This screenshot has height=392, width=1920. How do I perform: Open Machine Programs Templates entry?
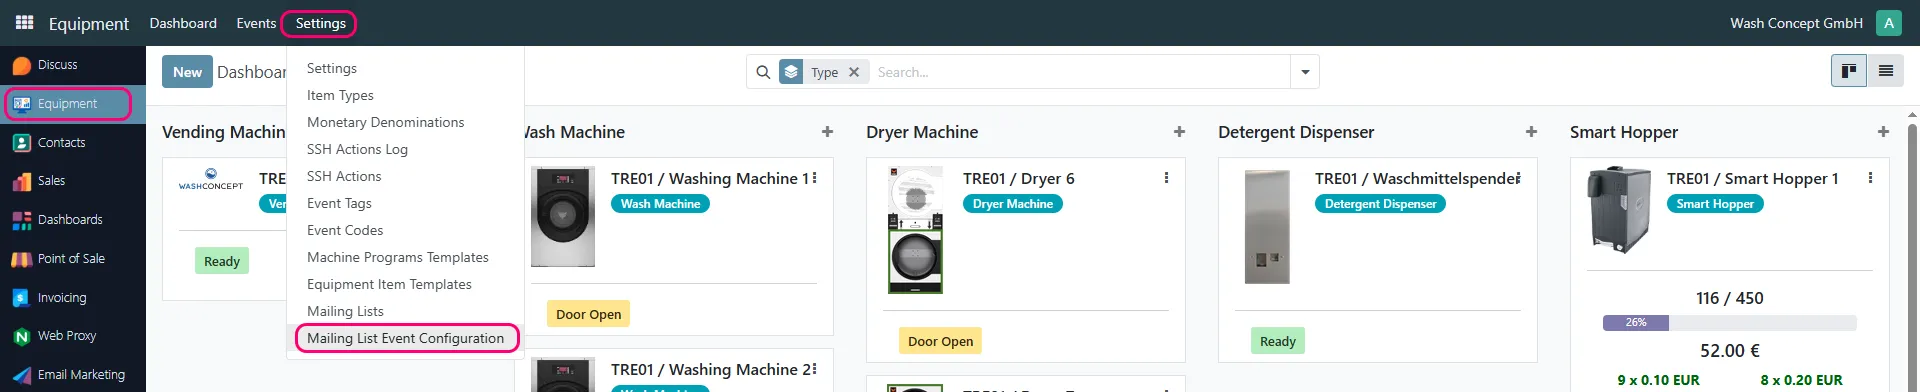tap(398, 257)
